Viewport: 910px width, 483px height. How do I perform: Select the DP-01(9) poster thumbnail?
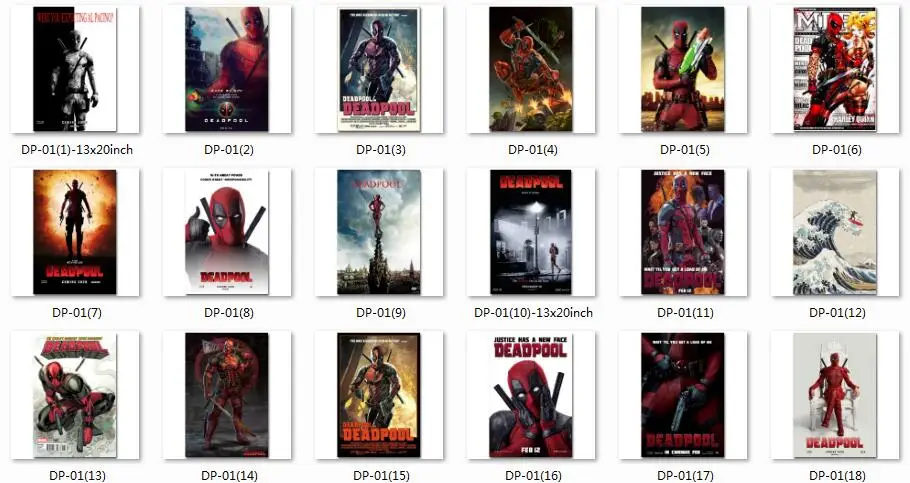(379, 232)
